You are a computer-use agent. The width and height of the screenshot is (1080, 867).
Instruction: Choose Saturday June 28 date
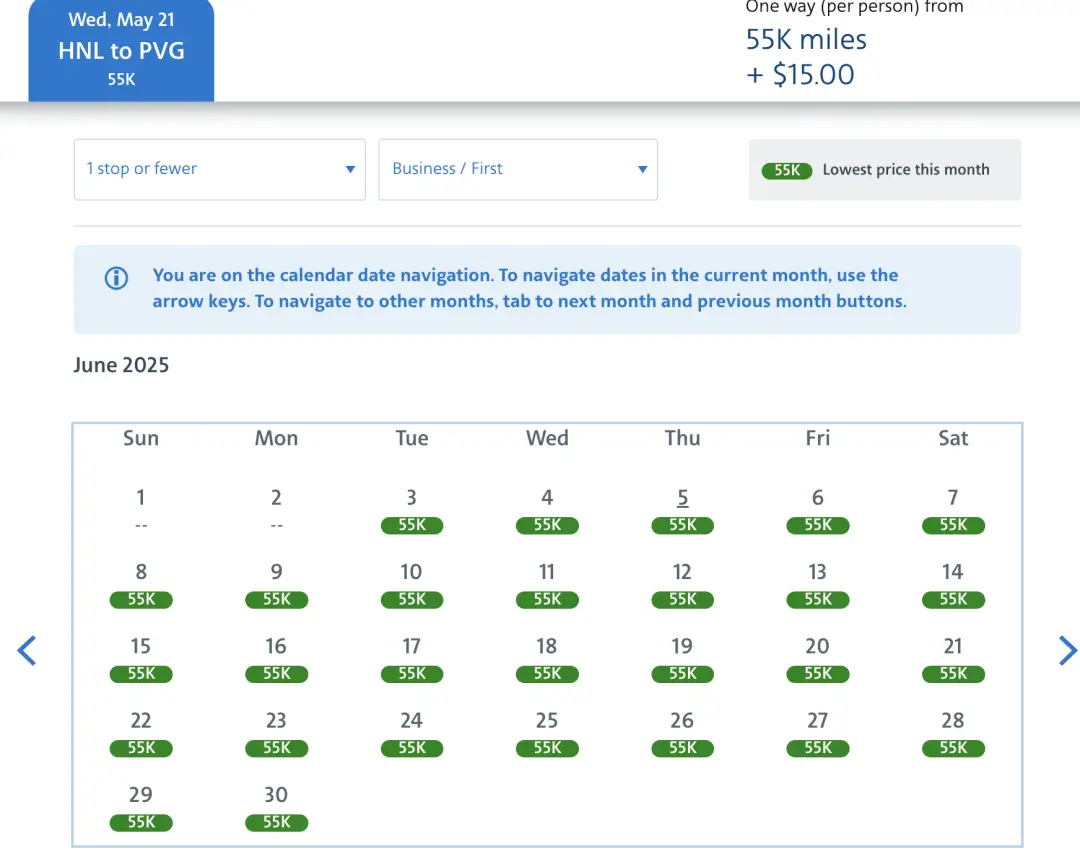pyautogui.click(x=952, y=731)
